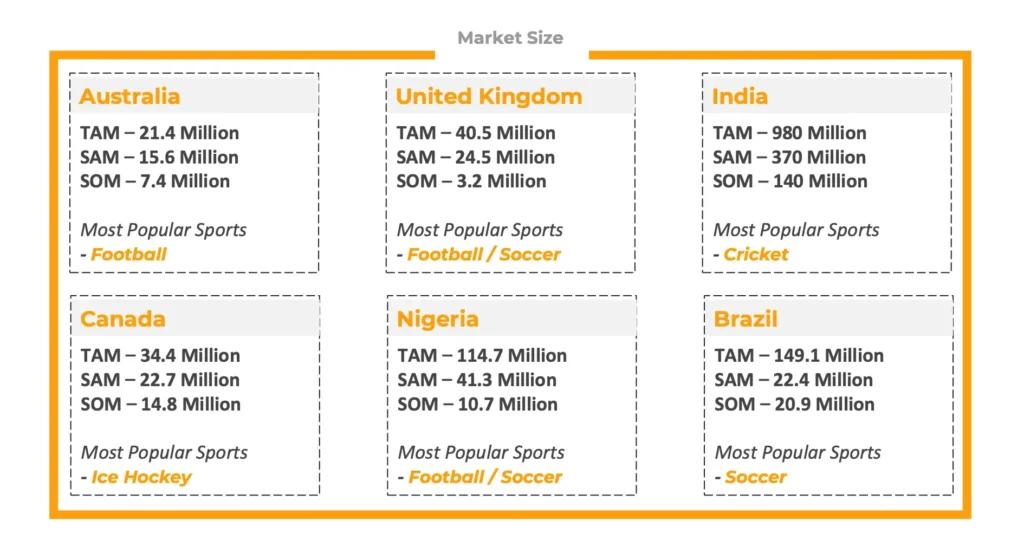Open the Cricket label under India

tap(756, 254)
